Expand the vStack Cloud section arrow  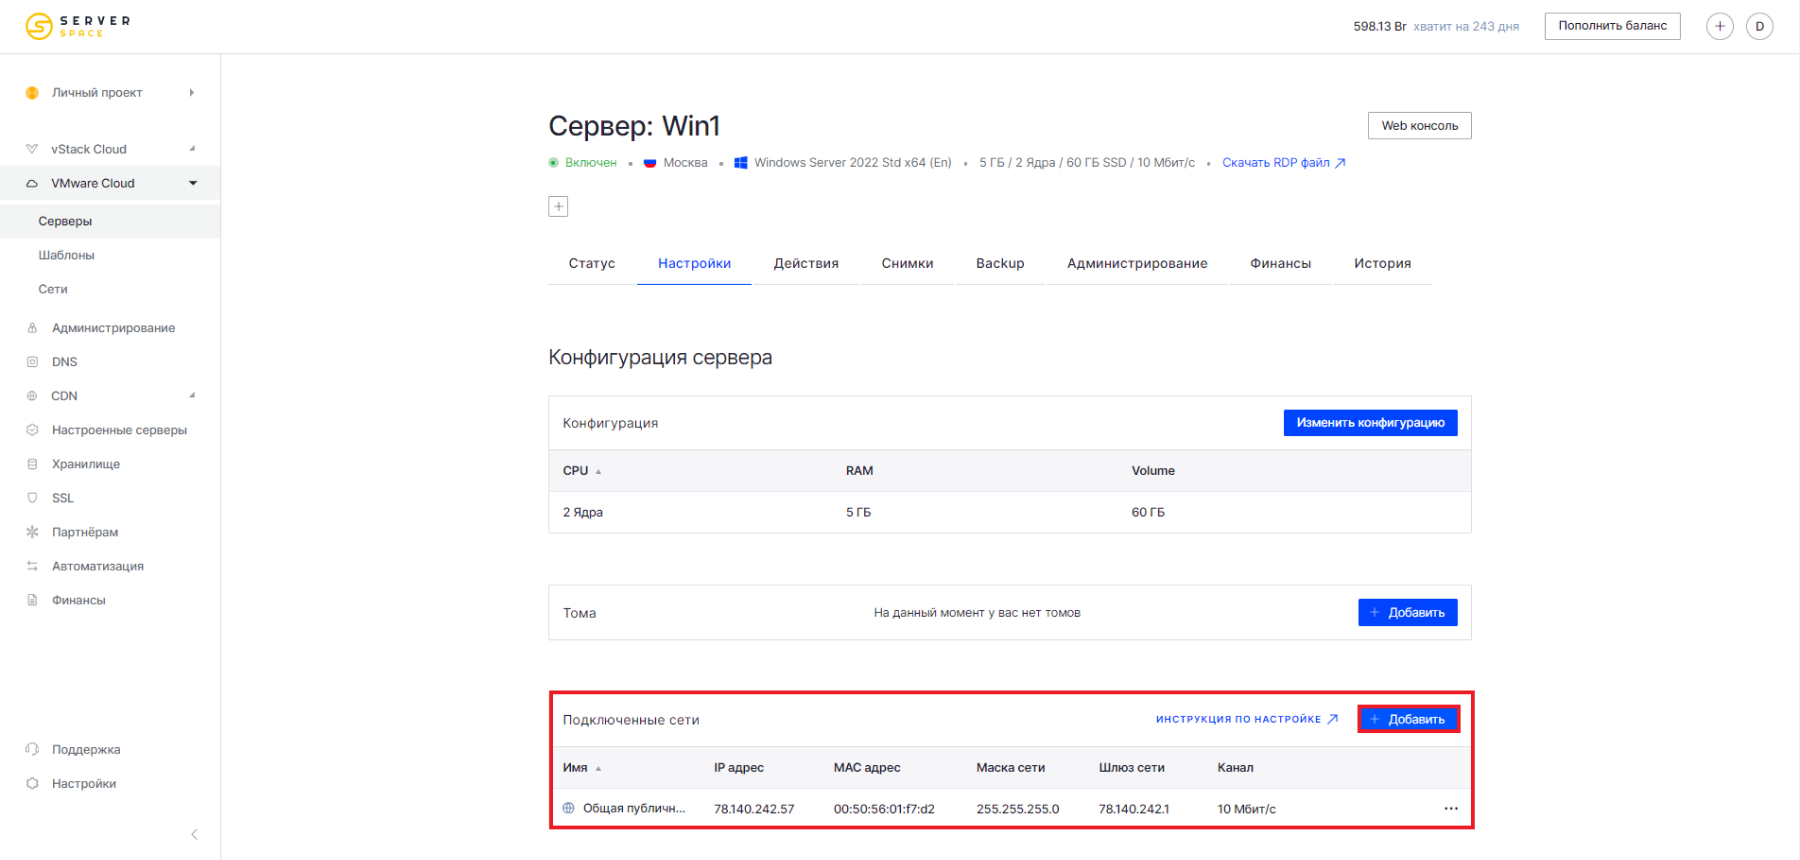192,149
